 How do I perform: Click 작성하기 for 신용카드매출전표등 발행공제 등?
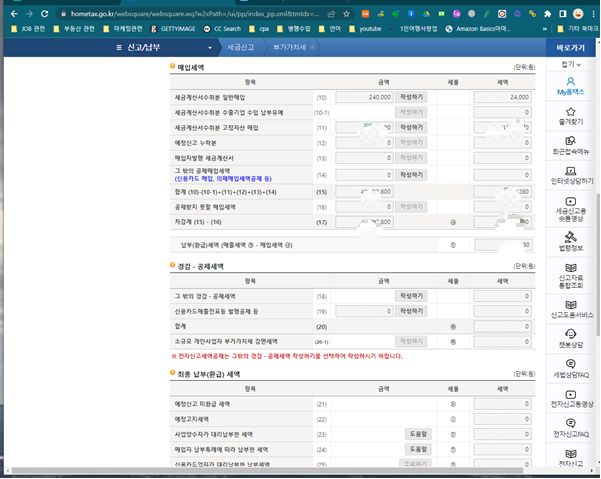411,311
